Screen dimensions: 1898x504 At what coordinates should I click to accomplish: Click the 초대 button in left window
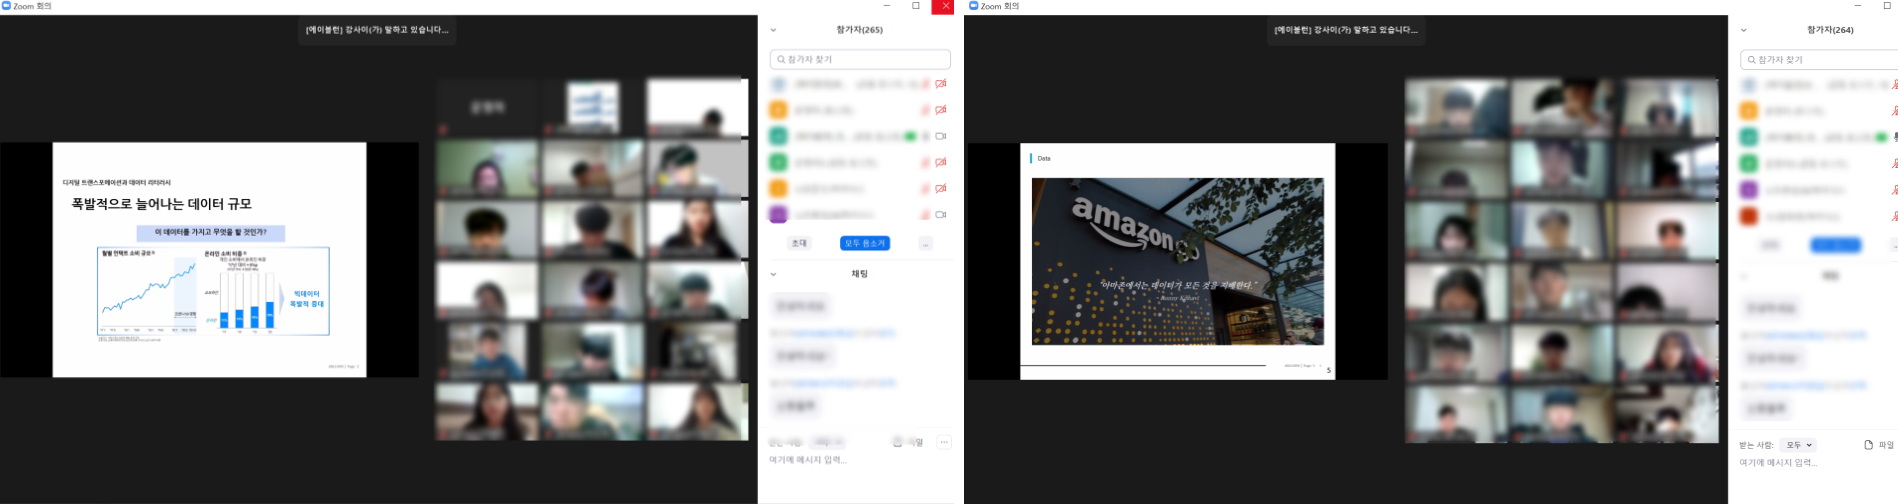[799, 243]
